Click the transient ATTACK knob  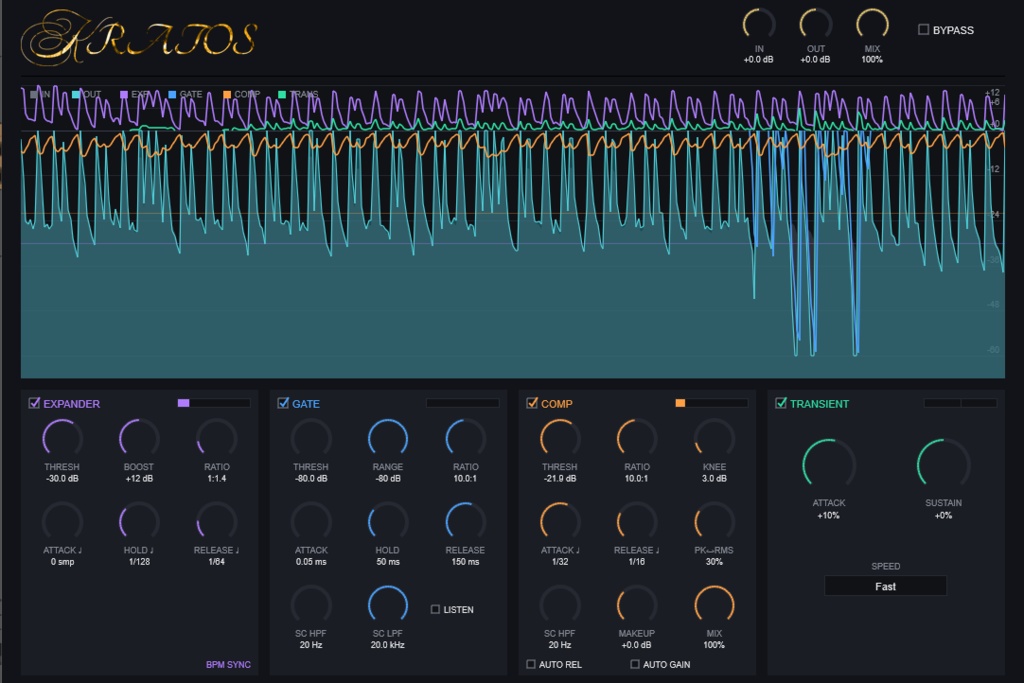coord(829,465)
